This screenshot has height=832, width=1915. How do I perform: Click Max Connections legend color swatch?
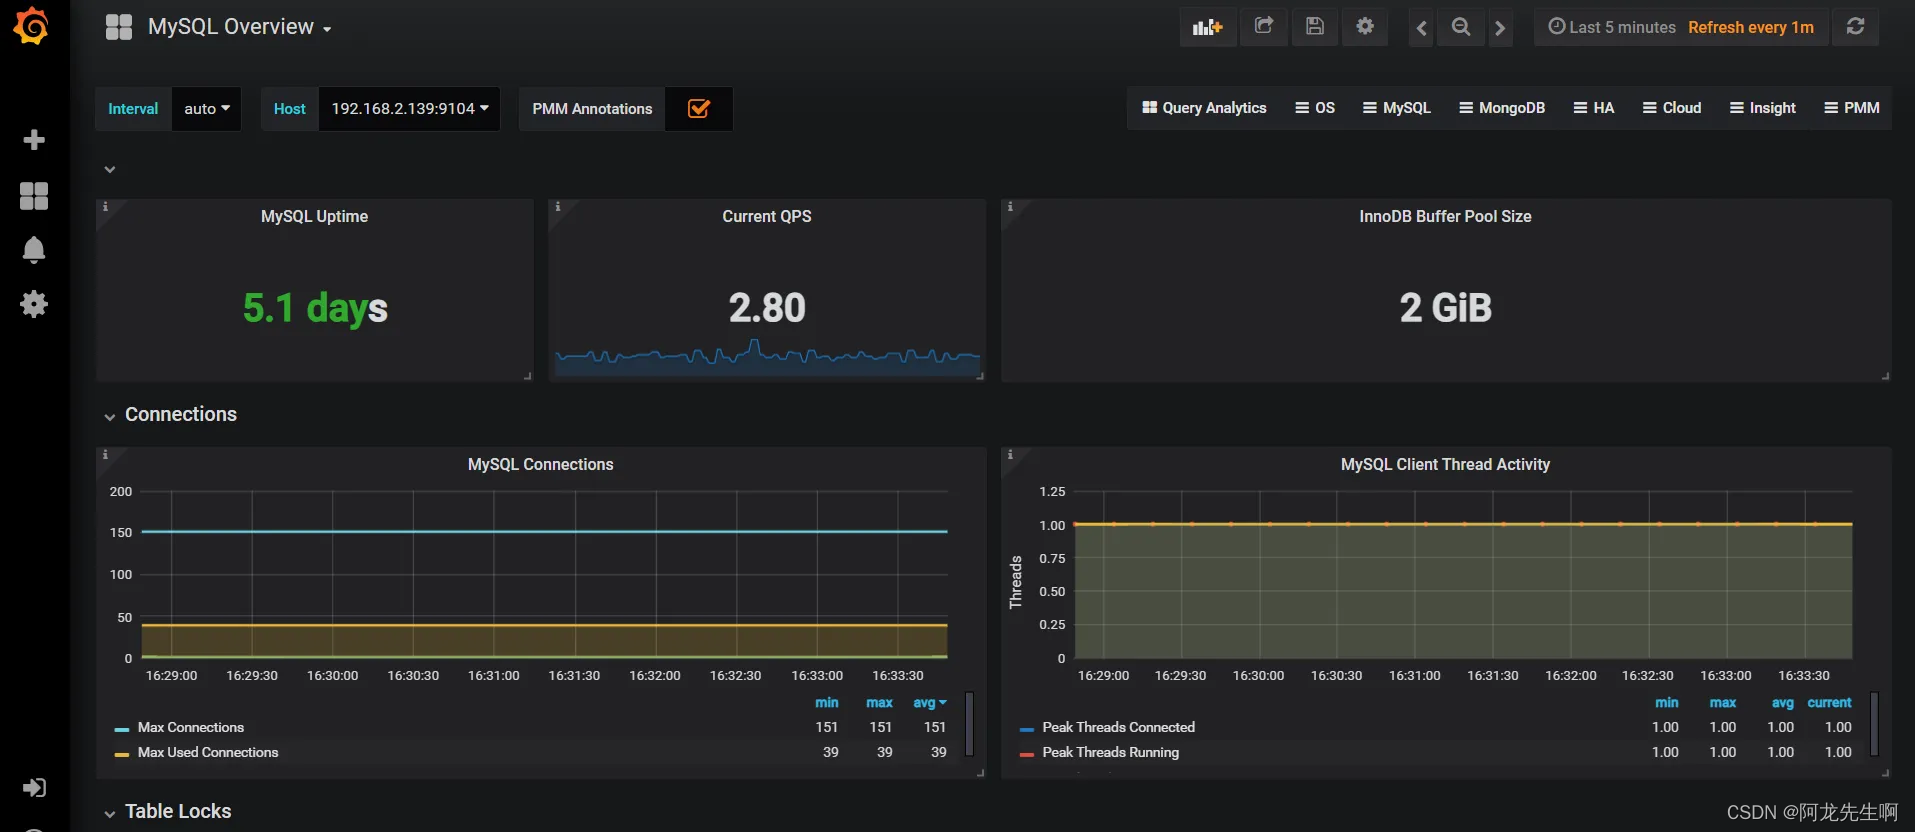tap(122, 729)
